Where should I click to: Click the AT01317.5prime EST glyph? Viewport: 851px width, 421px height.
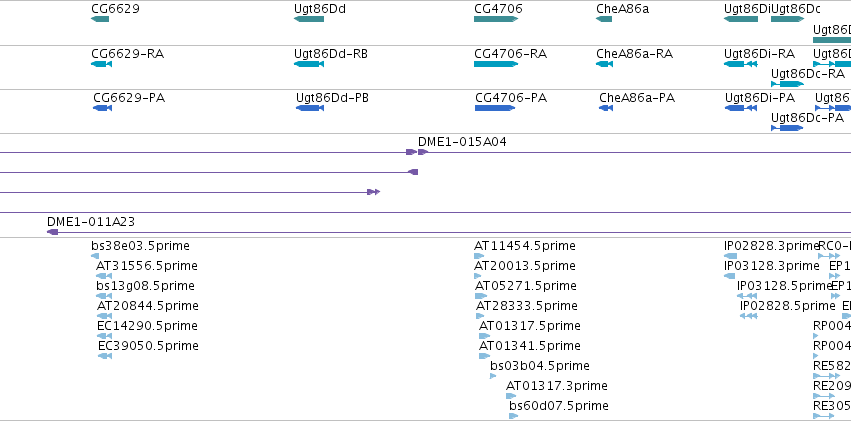(484, 336)
